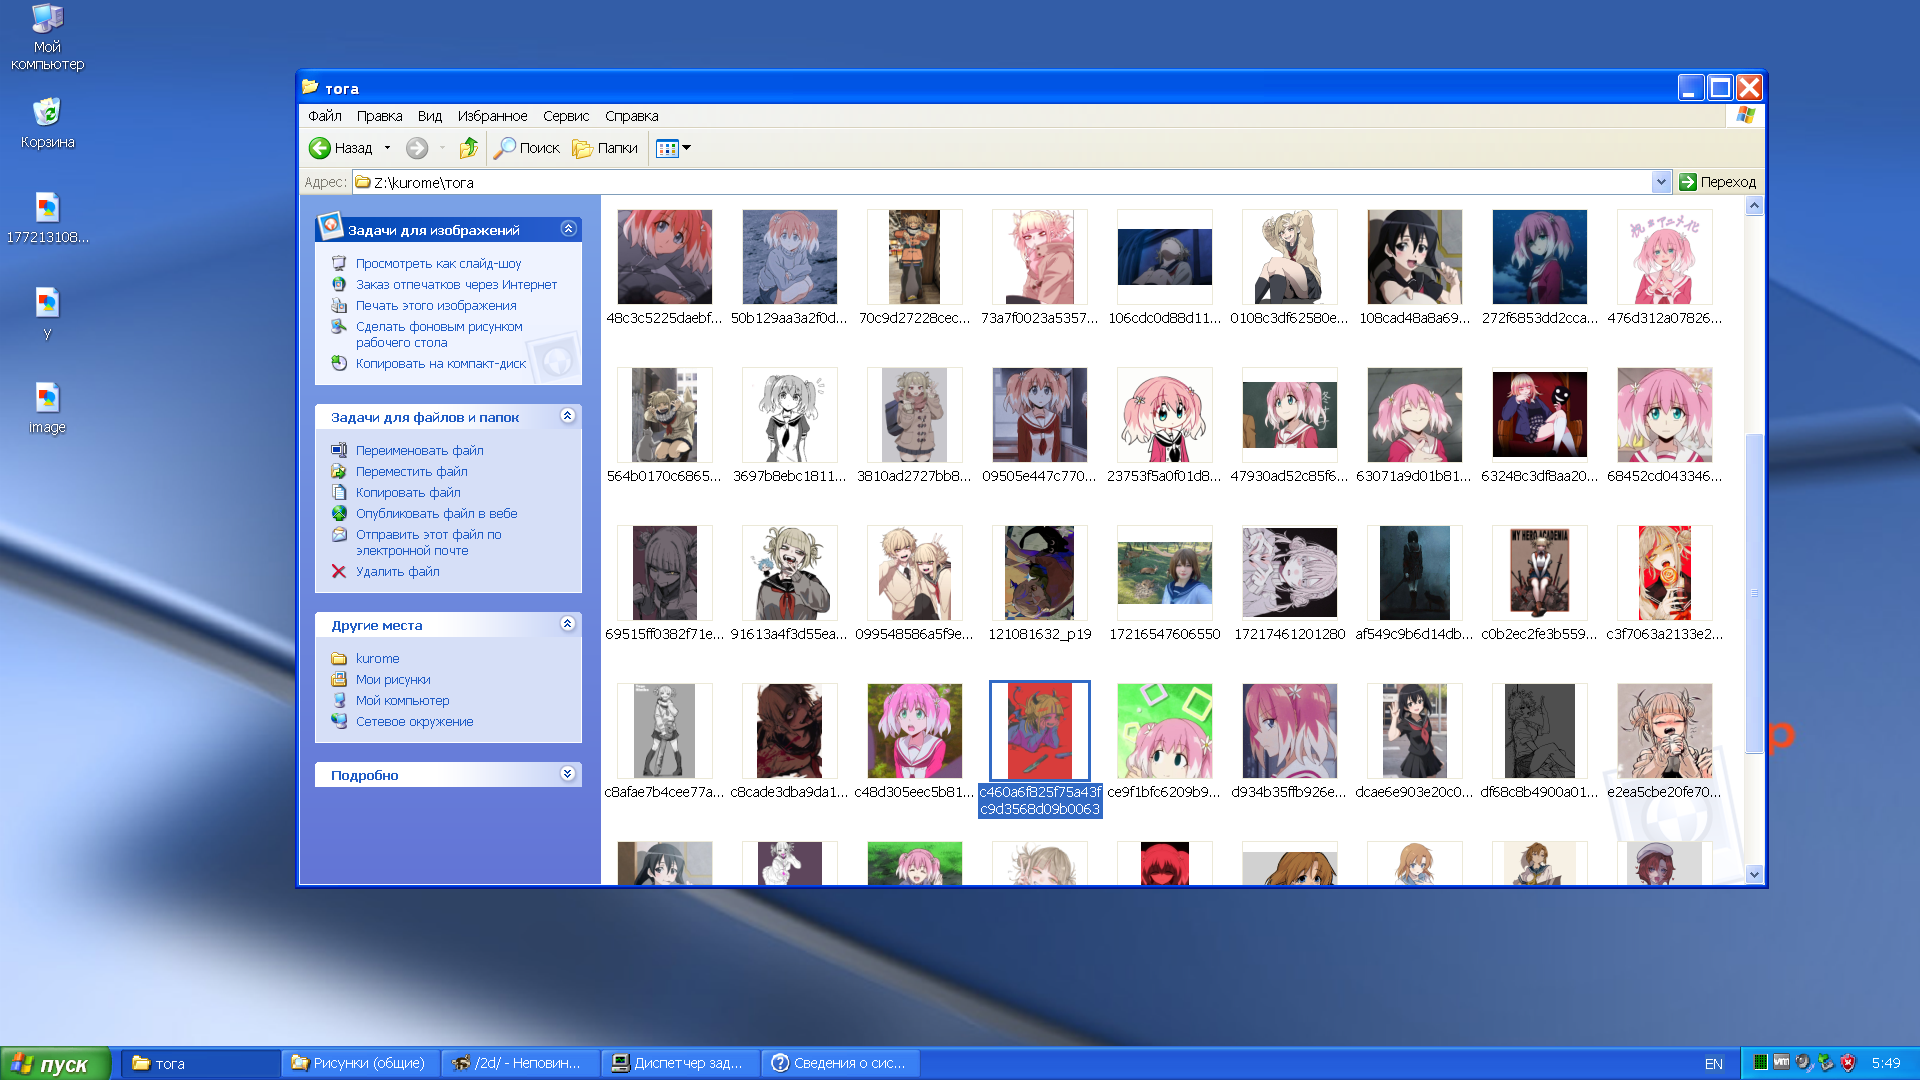Open the Views mode icon in toolbar

(x=667, y=148)
